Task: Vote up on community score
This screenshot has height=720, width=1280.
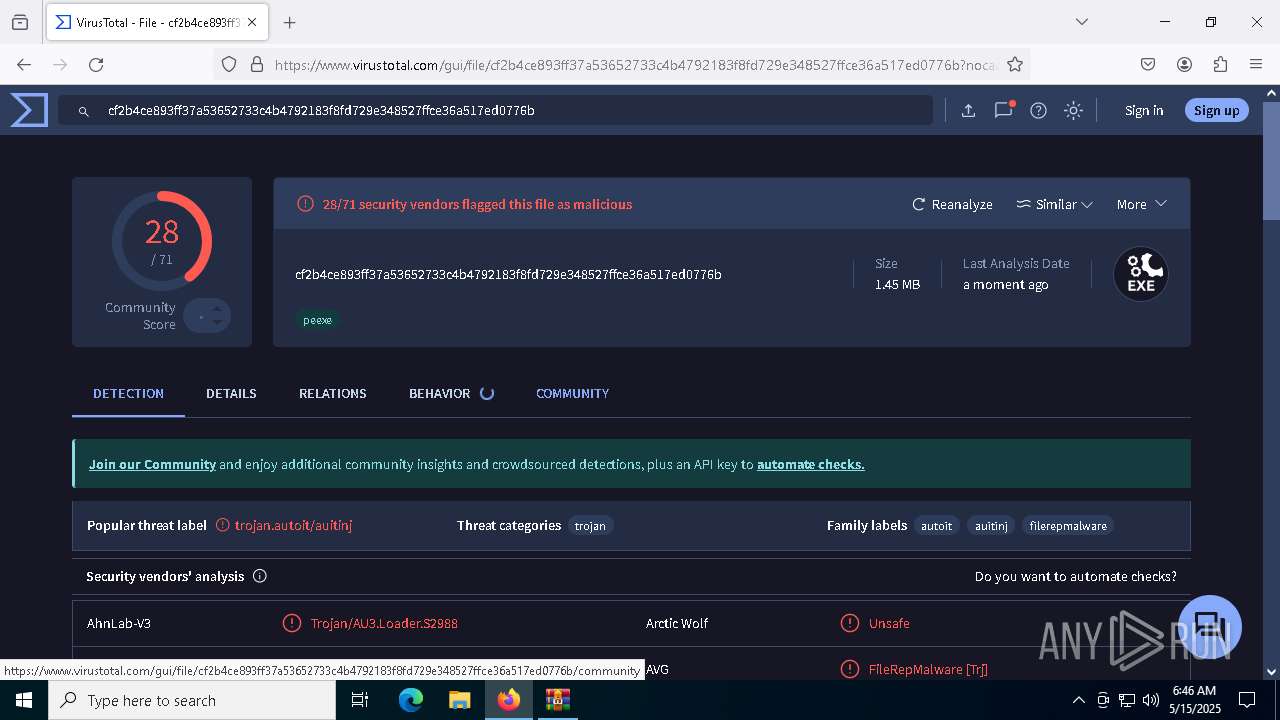Action: (x=217, y=309)
